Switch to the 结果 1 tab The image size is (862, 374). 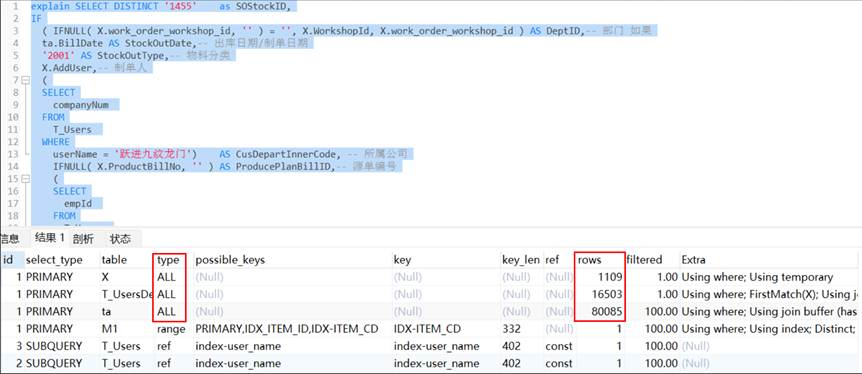[49, 238]
